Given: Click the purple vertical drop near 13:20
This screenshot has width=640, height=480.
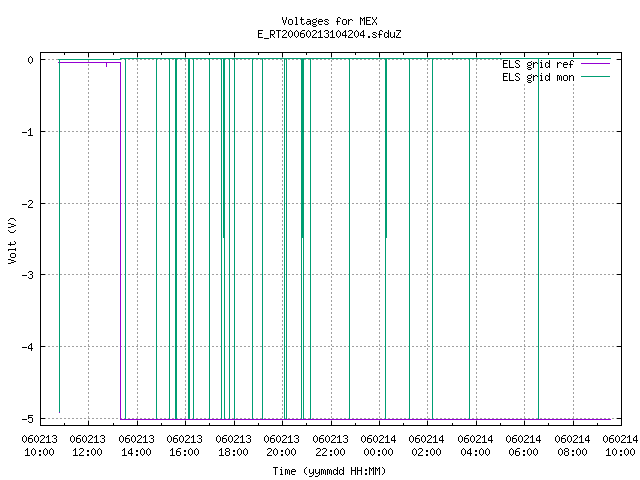Looking at the screenshot, I should [x=120, y=241].
